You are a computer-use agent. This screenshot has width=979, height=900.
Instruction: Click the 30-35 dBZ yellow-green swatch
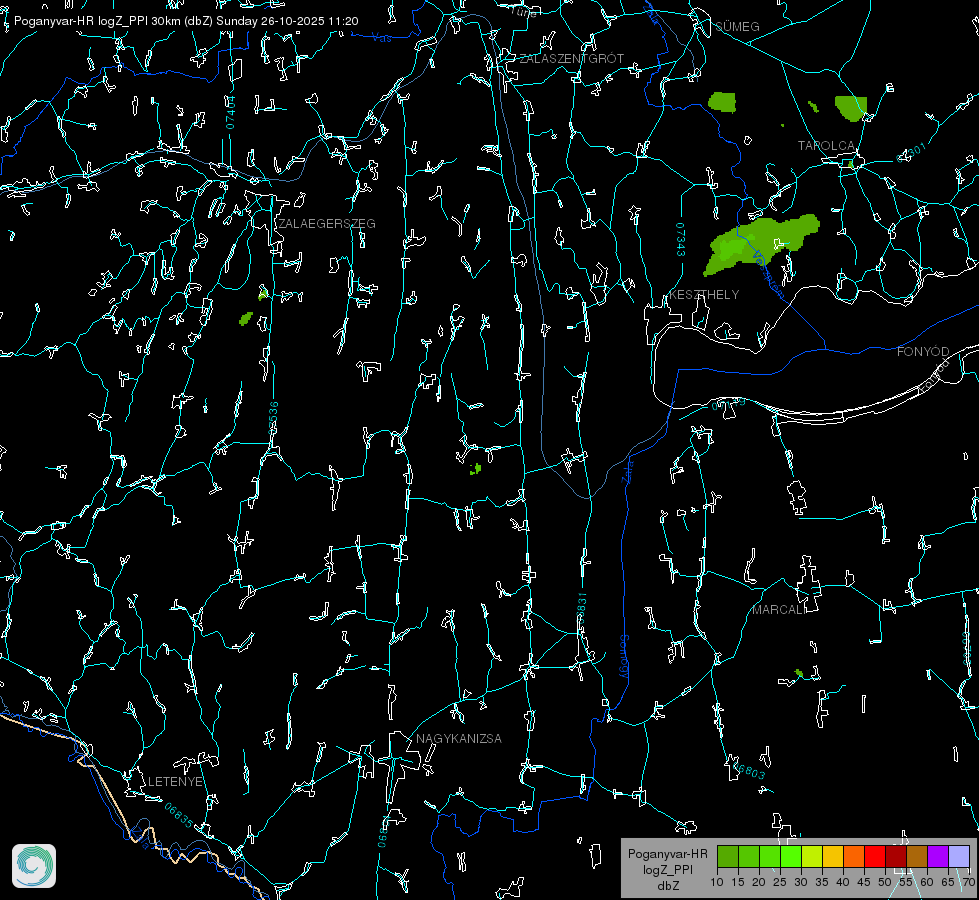pos(812,856)
